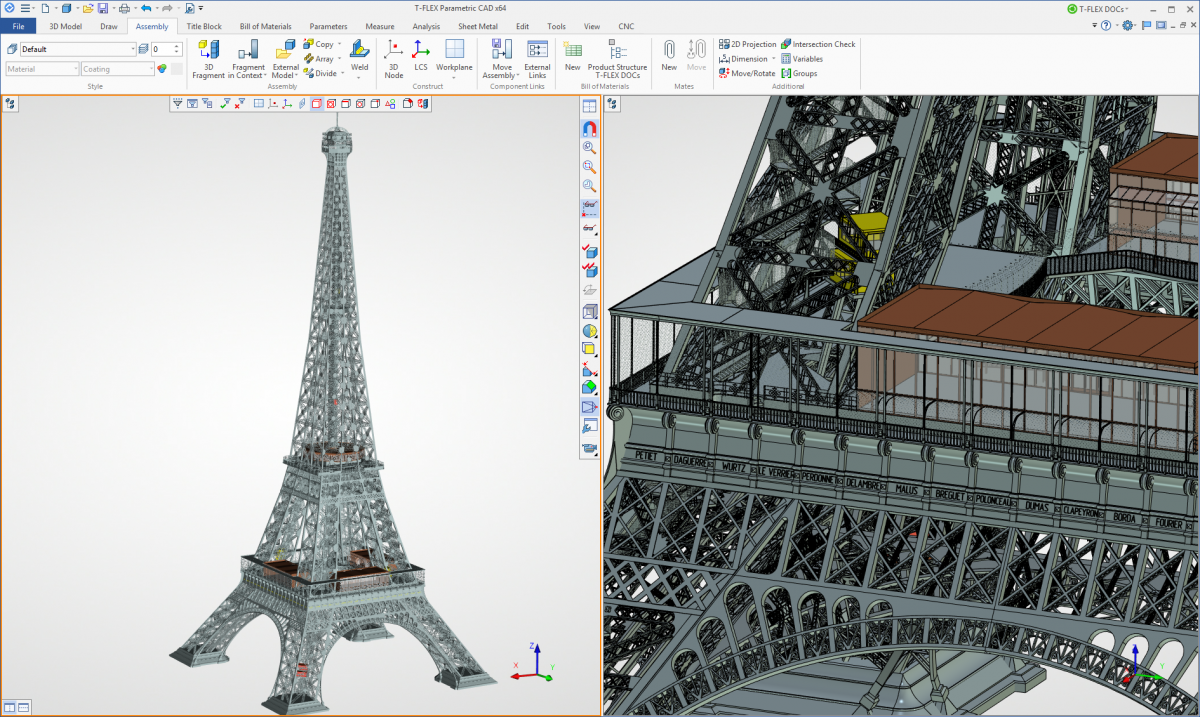
Task: Switch to the Sheet Metal tab
Action: click(480, 26)
